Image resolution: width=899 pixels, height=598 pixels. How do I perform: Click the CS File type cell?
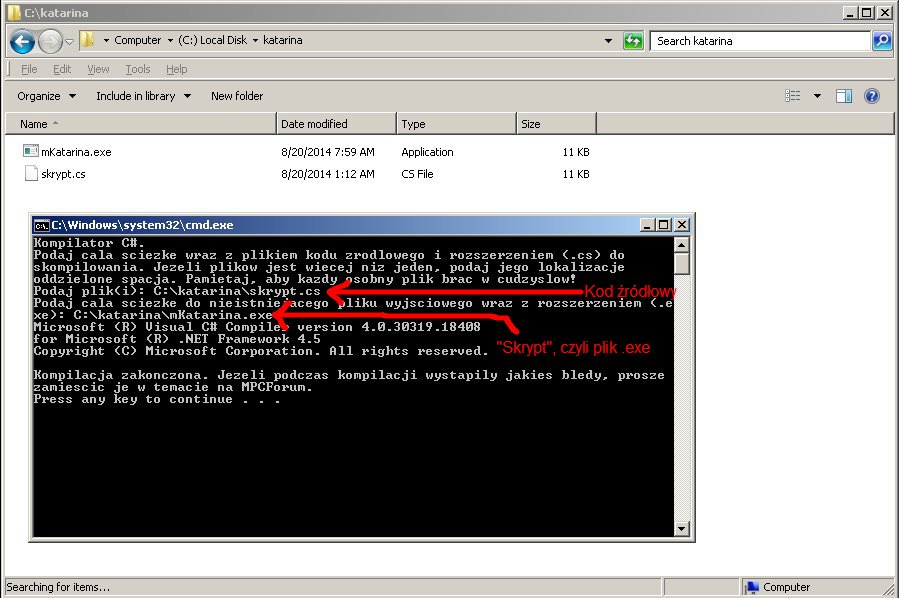click(x=417, y=174)
